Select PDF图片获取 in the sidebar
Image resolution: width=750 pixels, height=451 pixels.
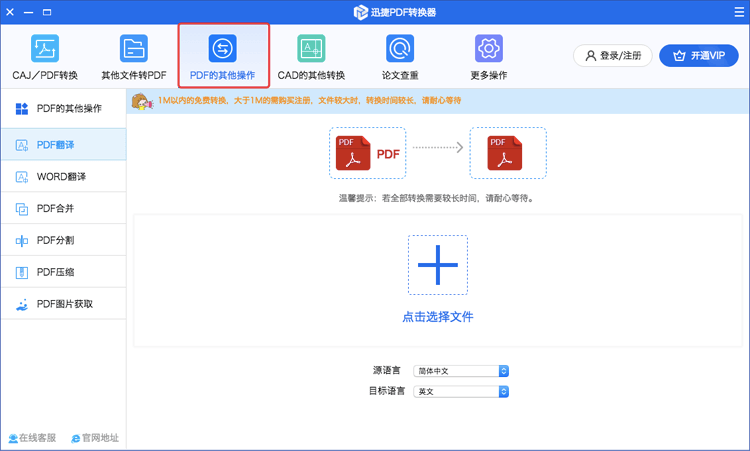click(x=64, y=304)
